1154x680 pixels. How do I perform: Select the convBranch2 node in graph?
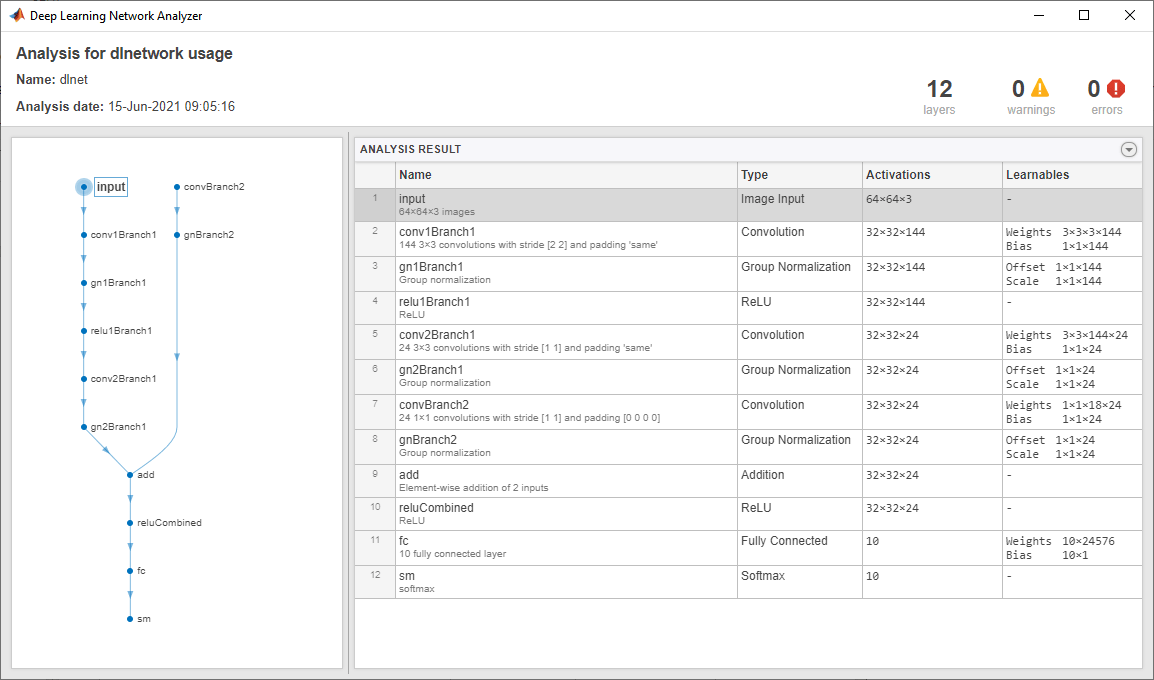pos(177,187)
